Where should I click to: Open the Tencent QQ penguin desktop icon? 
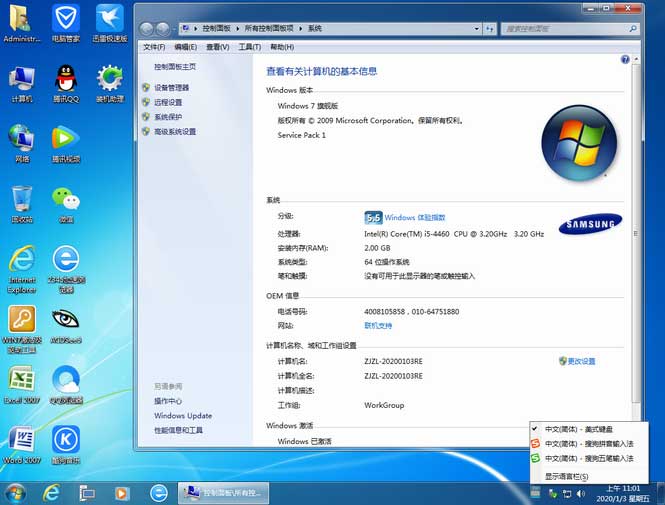65,78
